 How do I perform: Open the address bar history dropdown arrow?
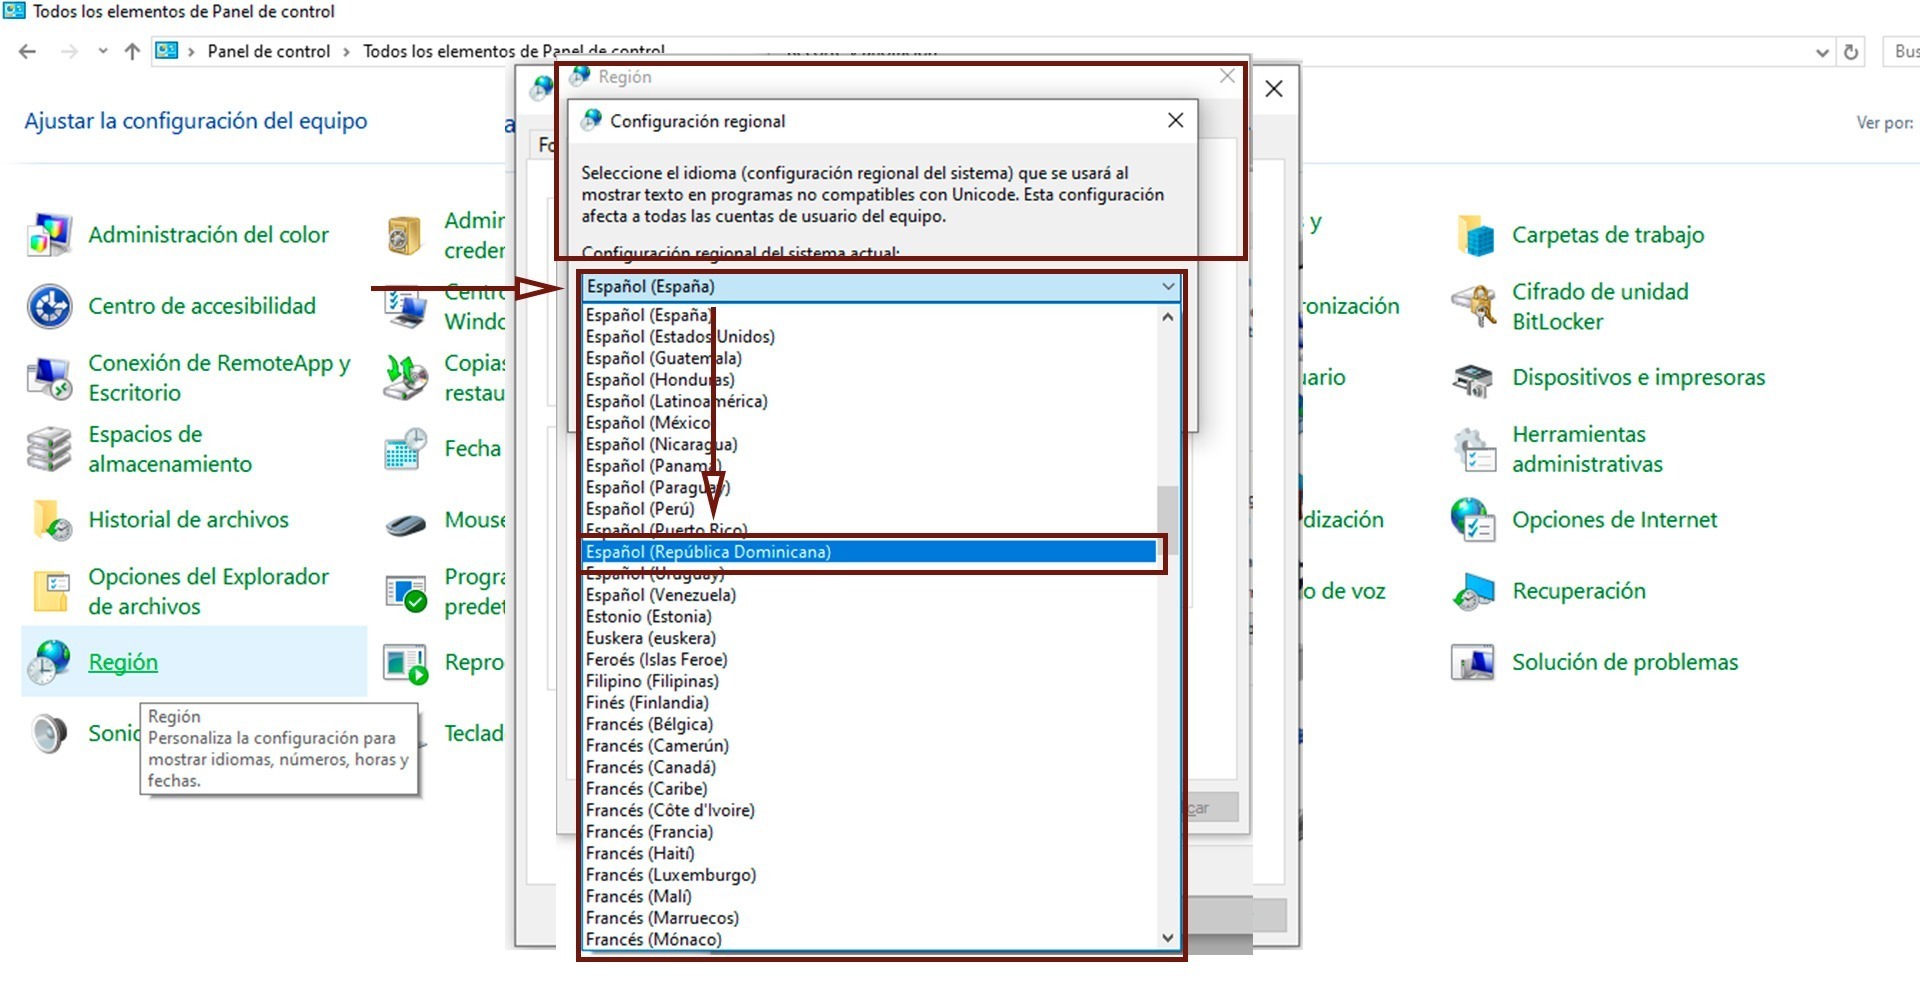[x=1821, y=52]
